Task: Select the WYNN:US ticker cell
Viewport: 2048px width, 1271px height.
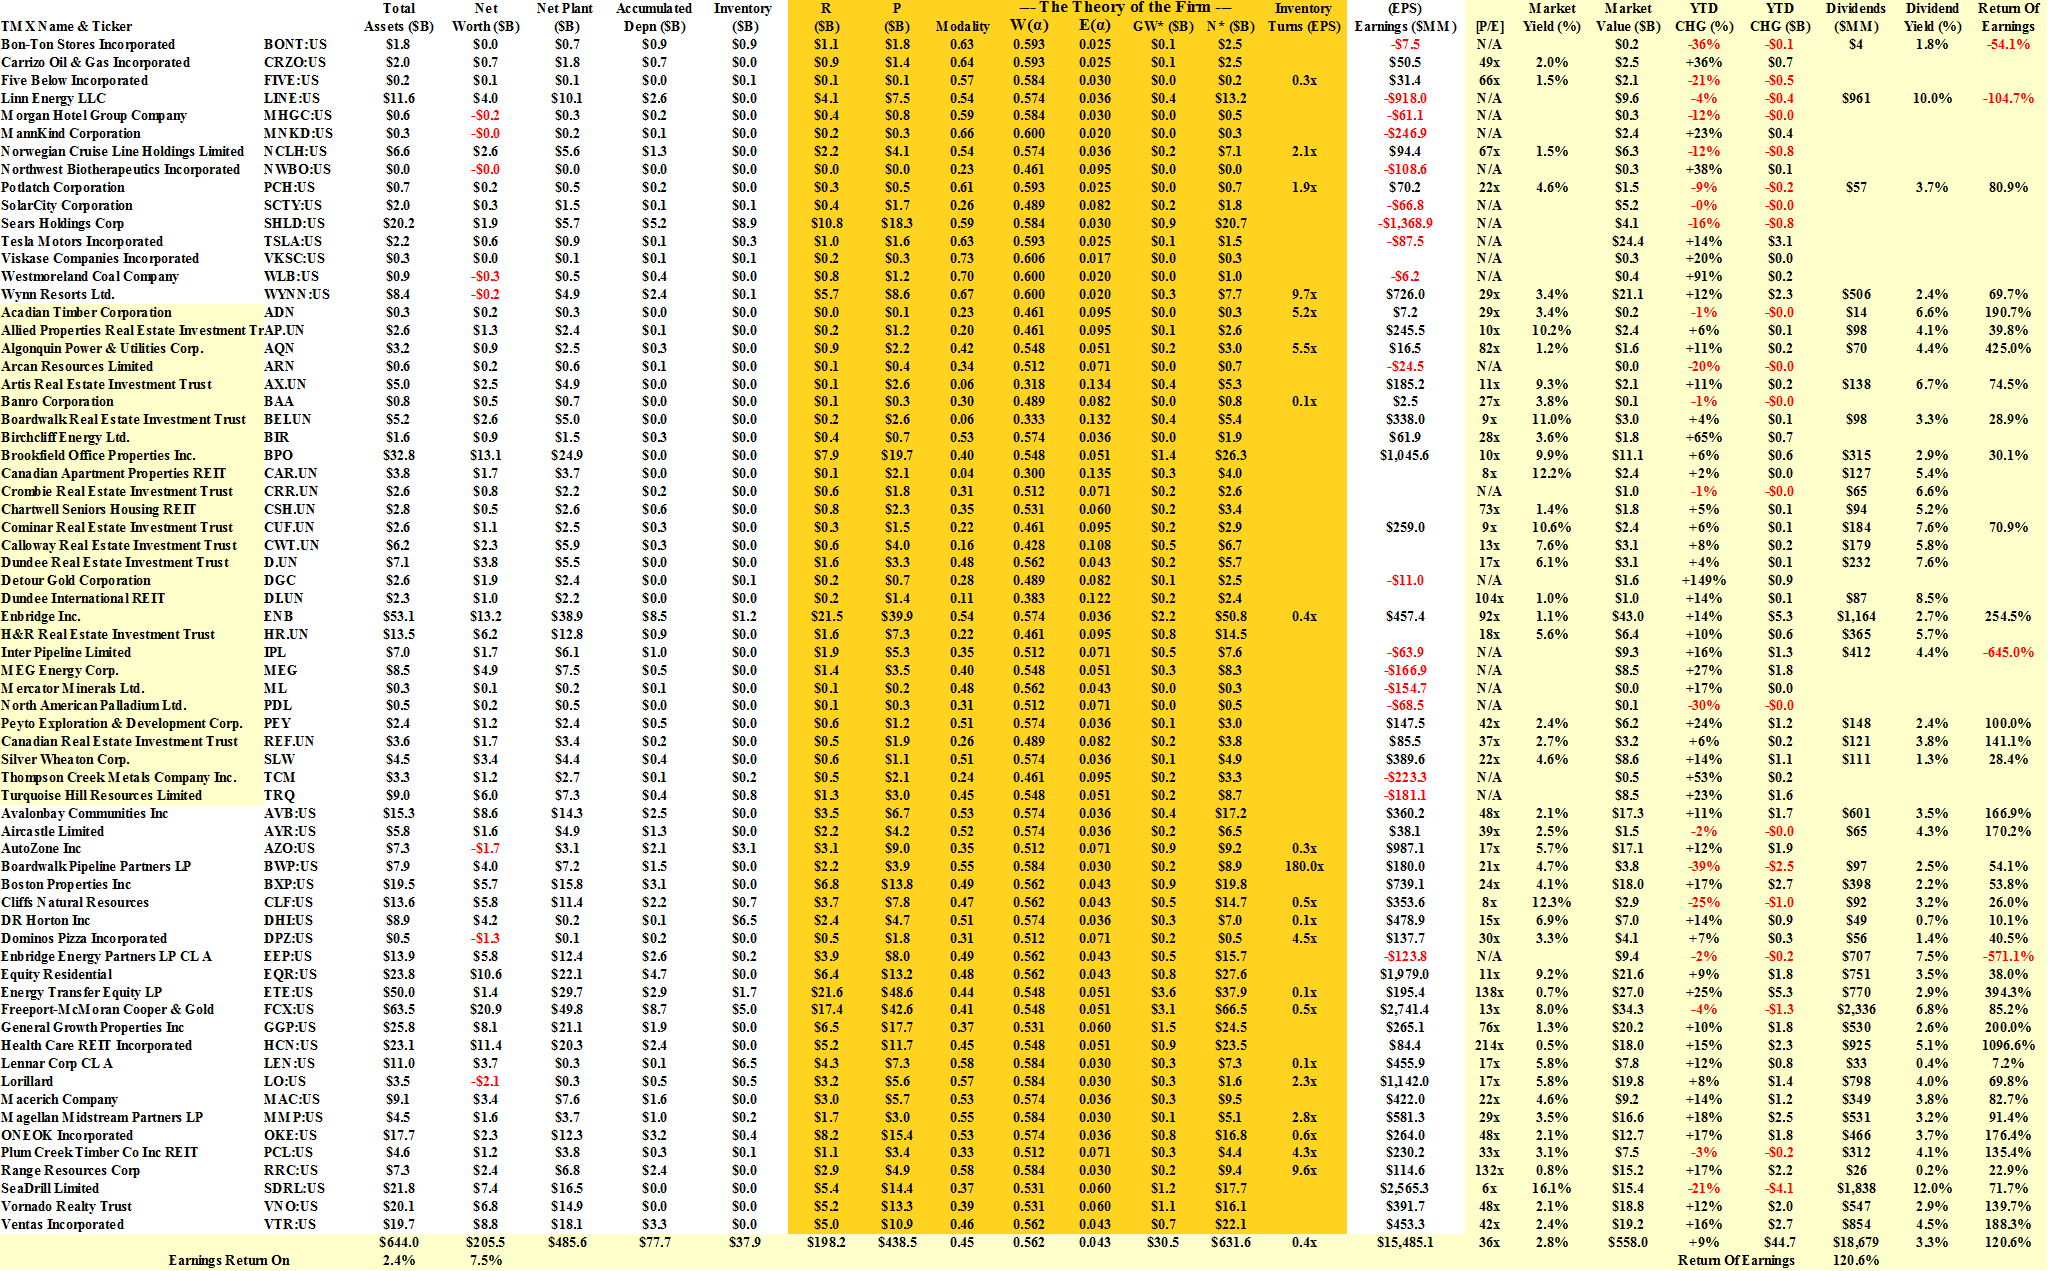Action: (x=296, y=295)
